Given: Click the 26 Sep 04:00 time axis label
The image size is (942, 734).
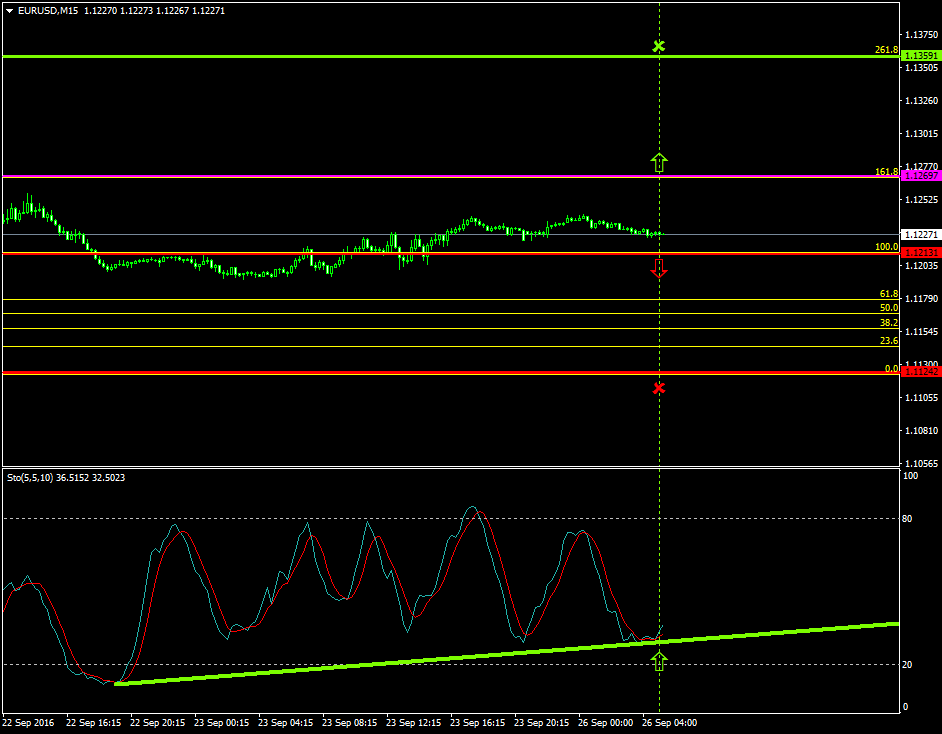Looking at the screenshot, I should click(669, 722).
